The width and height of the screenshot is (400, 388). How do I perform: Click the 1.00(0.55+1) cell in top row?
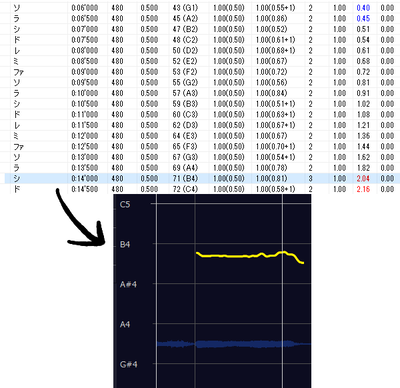point(275,8)
